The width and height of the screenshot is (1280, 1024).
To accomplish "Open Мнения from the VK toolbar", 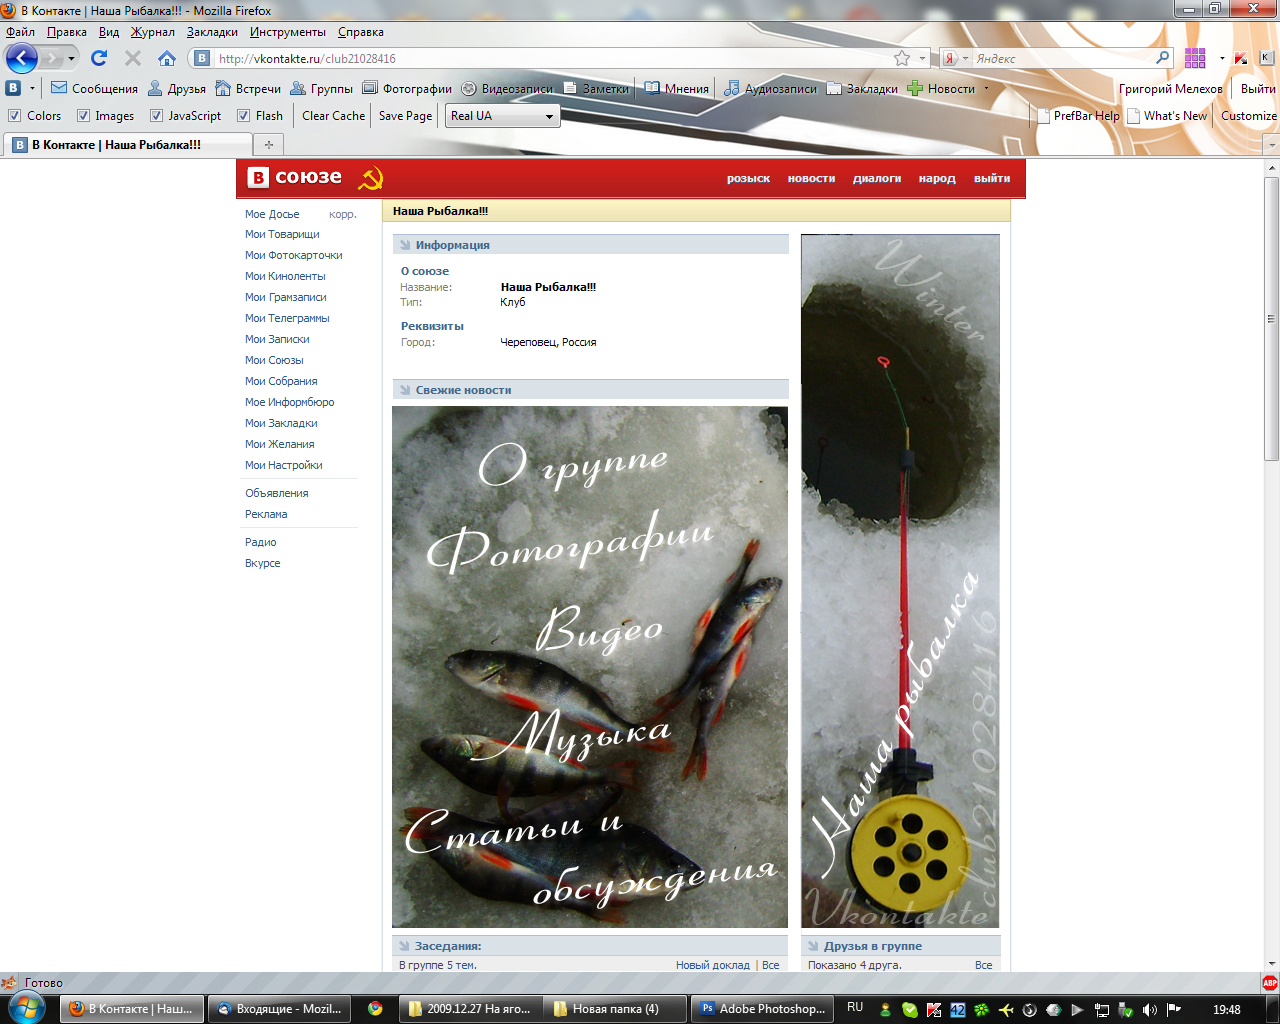I will [677, 88].
